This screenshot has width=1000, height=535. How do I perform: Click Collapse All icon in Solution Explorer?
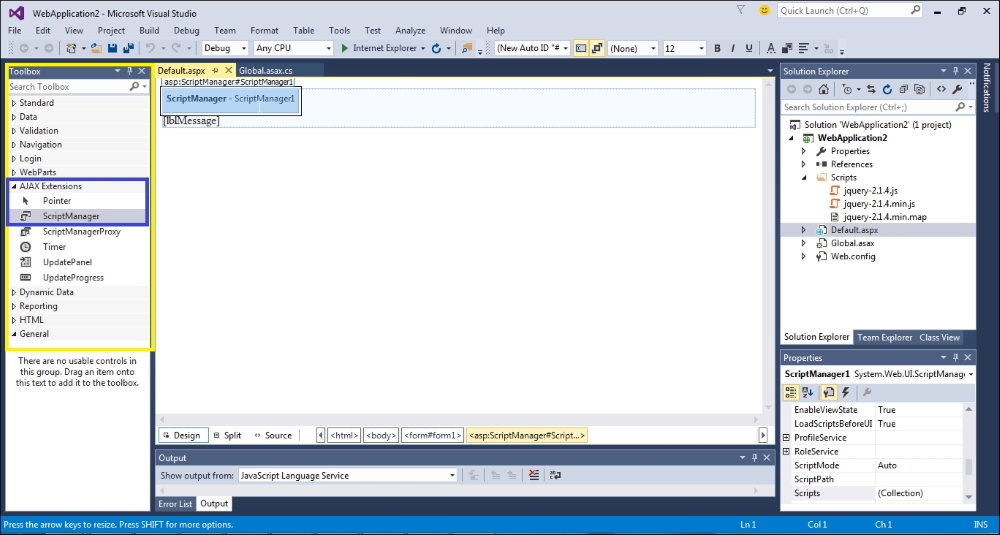pos(904,89)
